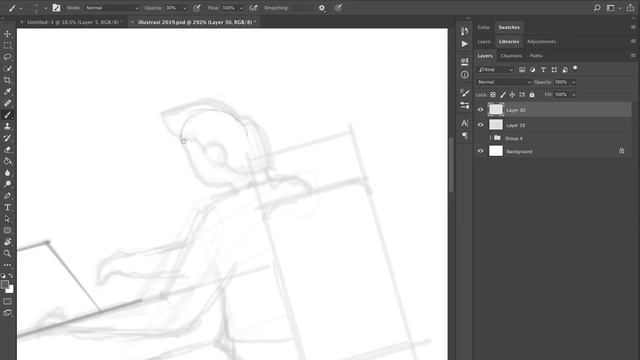Click the foreground color swatch

pyautogui.click(x=5, y=284)
